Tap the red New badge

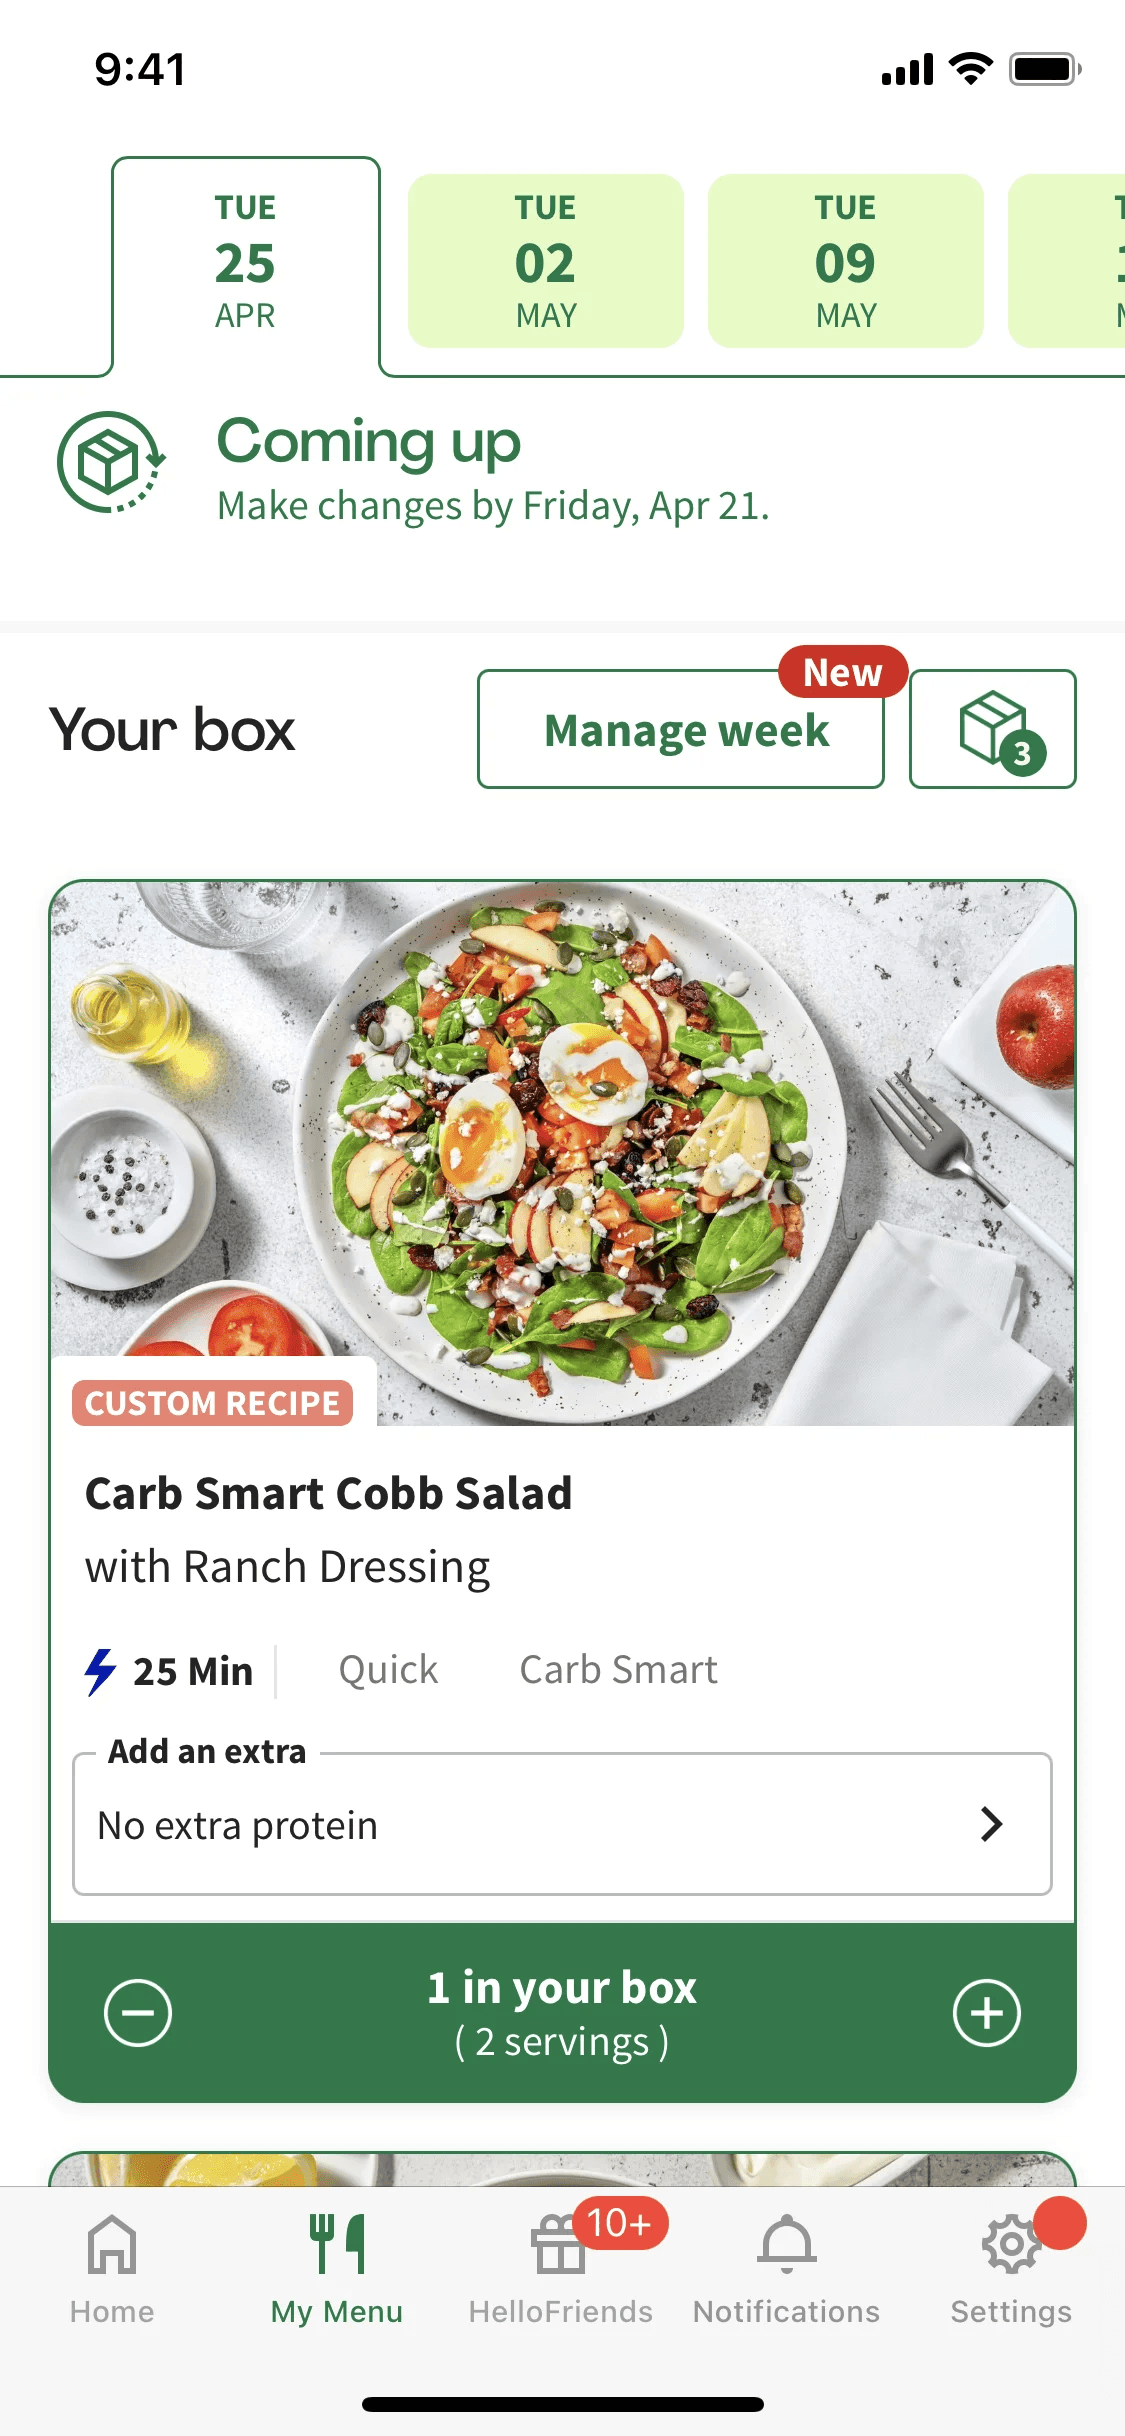tap(843, 672)
